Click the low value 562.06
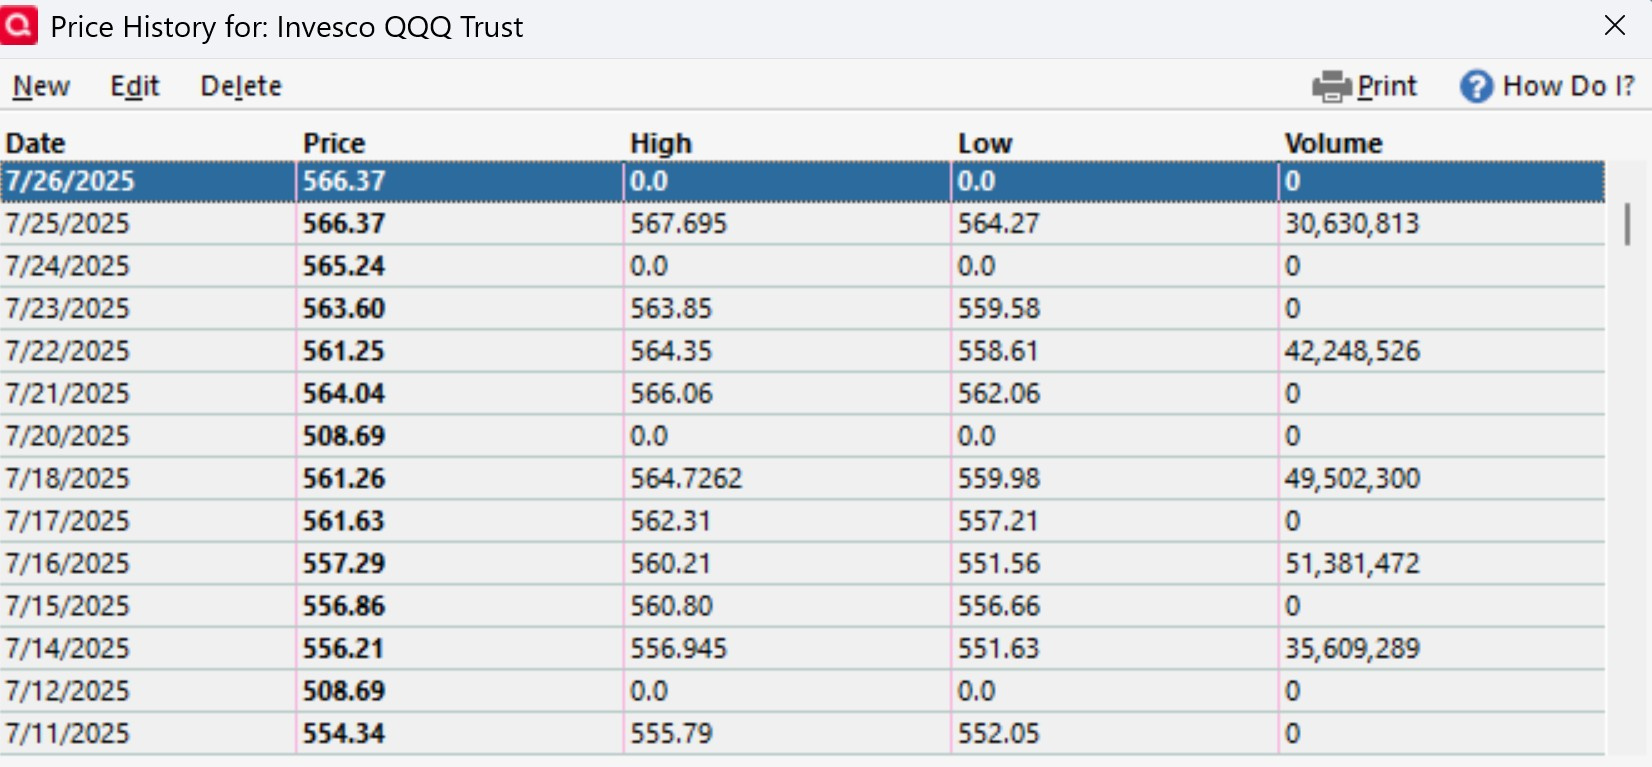The image size is (1652, 767). click(999, 394)
